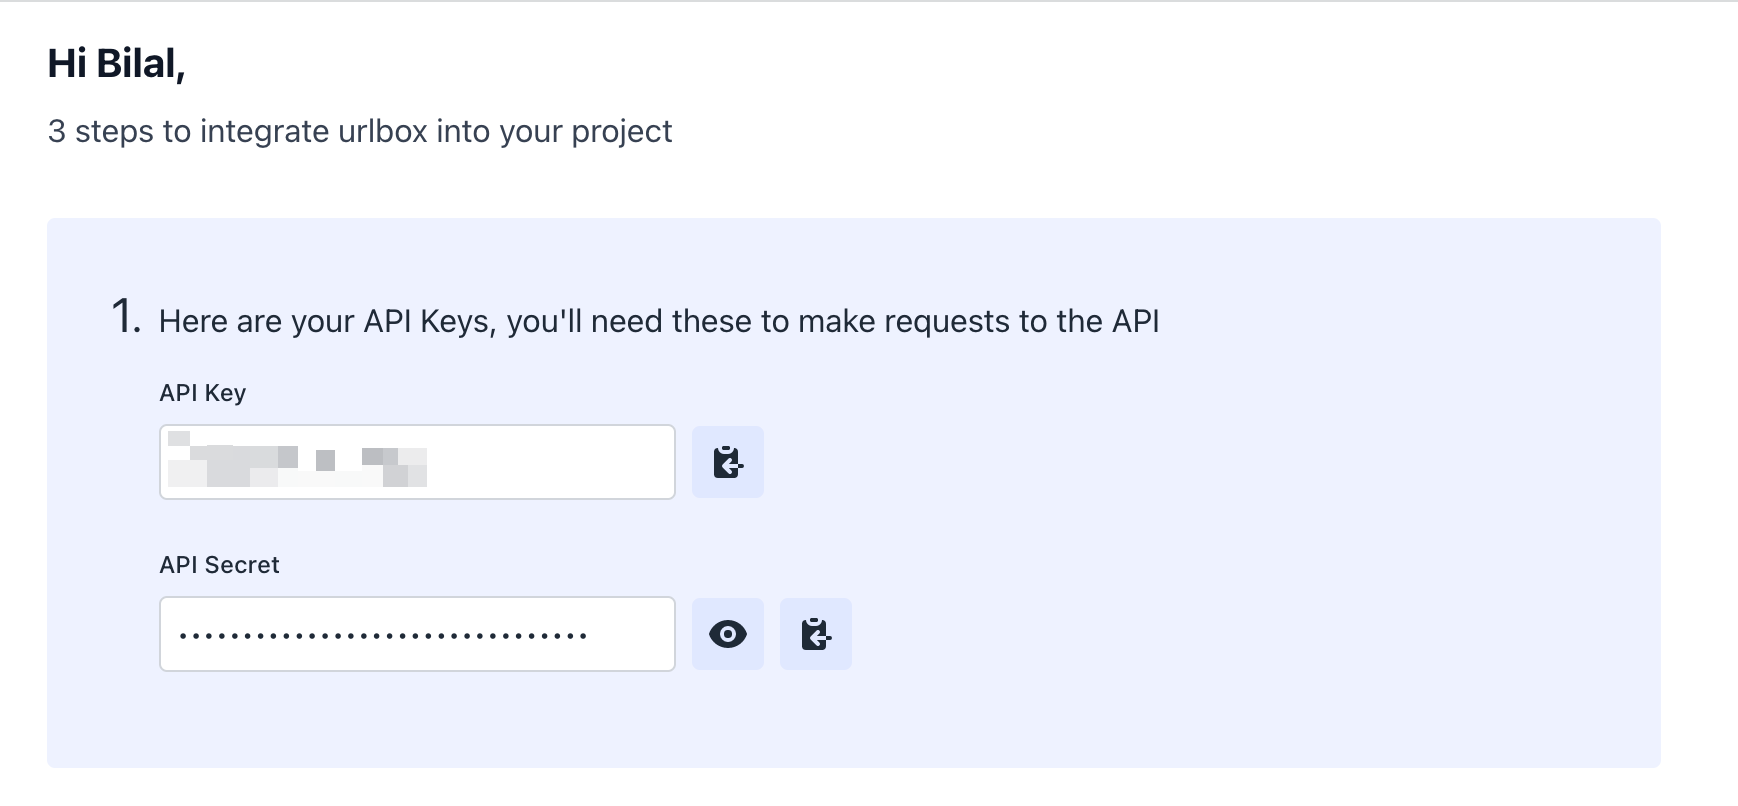Copy the API Key to clipboard
The height and width of the screenshot is (806, 1738).
point(727,462)
